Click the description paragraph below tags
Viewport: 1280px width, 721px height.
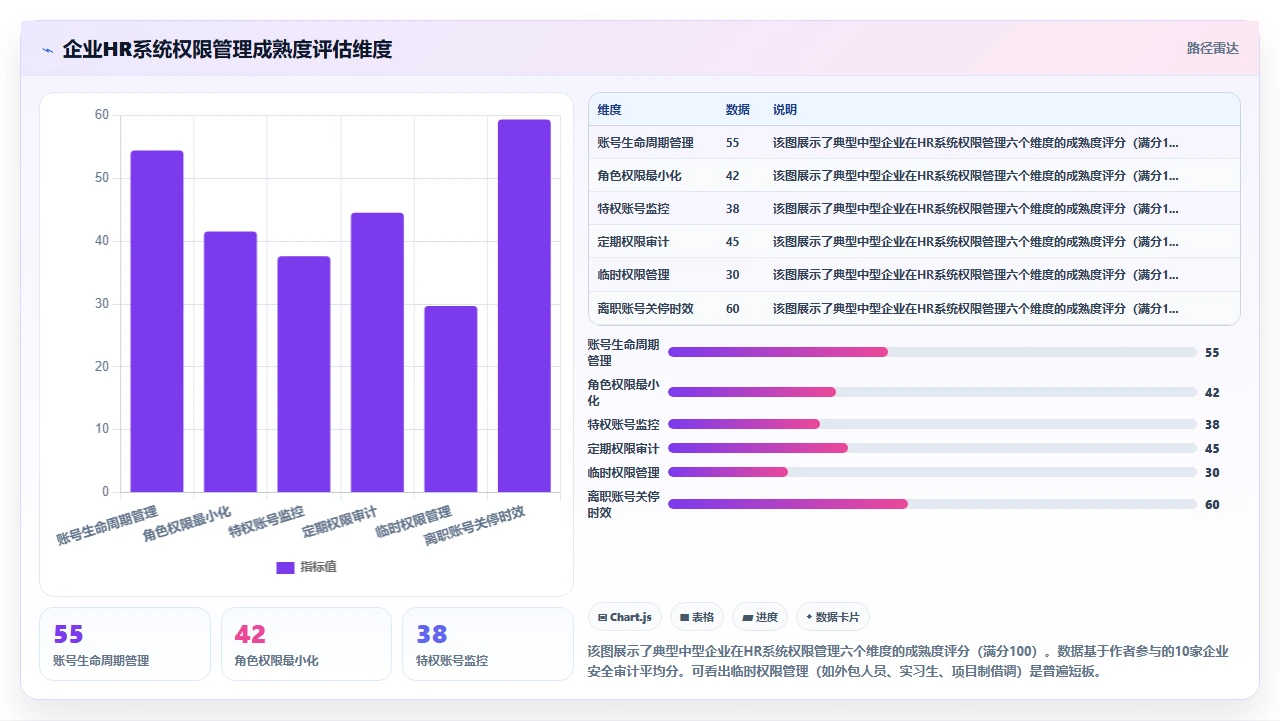coord(908,661)
